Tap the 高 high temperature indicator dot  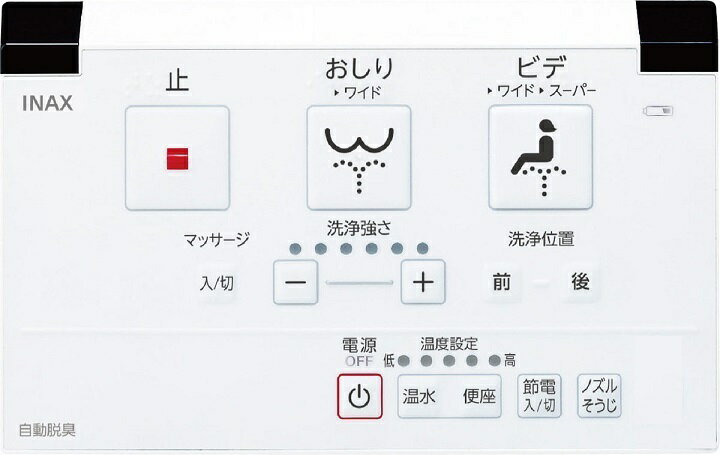495,360
